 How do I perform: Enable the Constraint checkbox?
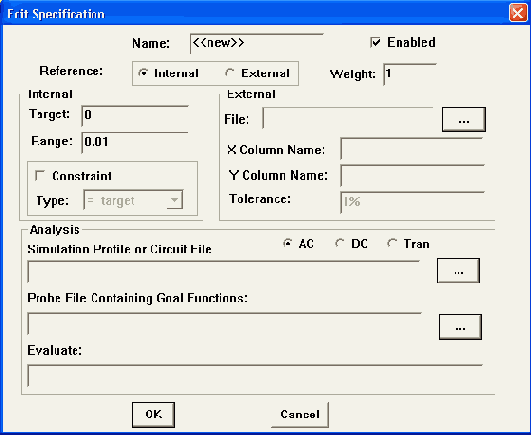(40, 176)
